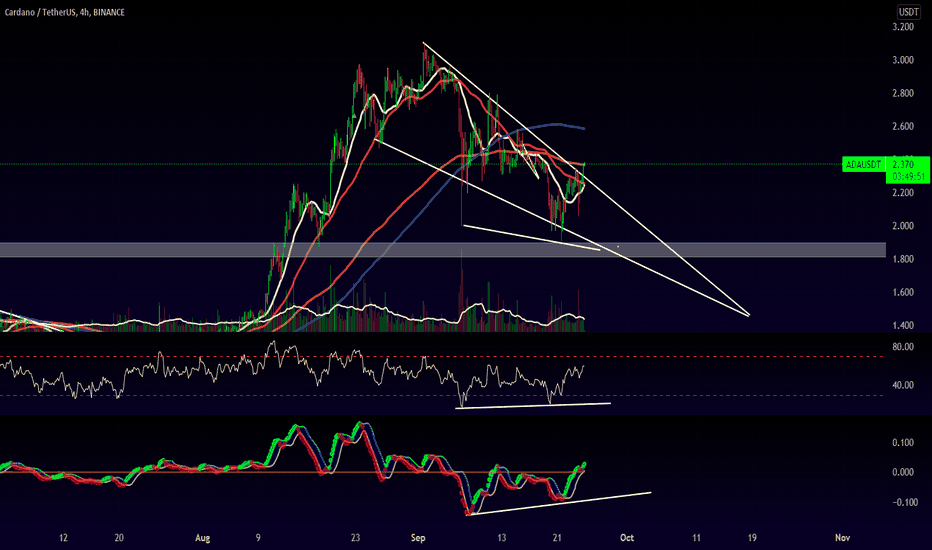The image size is (932, 550).
Task: Select the gray horizontal support zone rectangle
Action: click(x=443, y=250)
